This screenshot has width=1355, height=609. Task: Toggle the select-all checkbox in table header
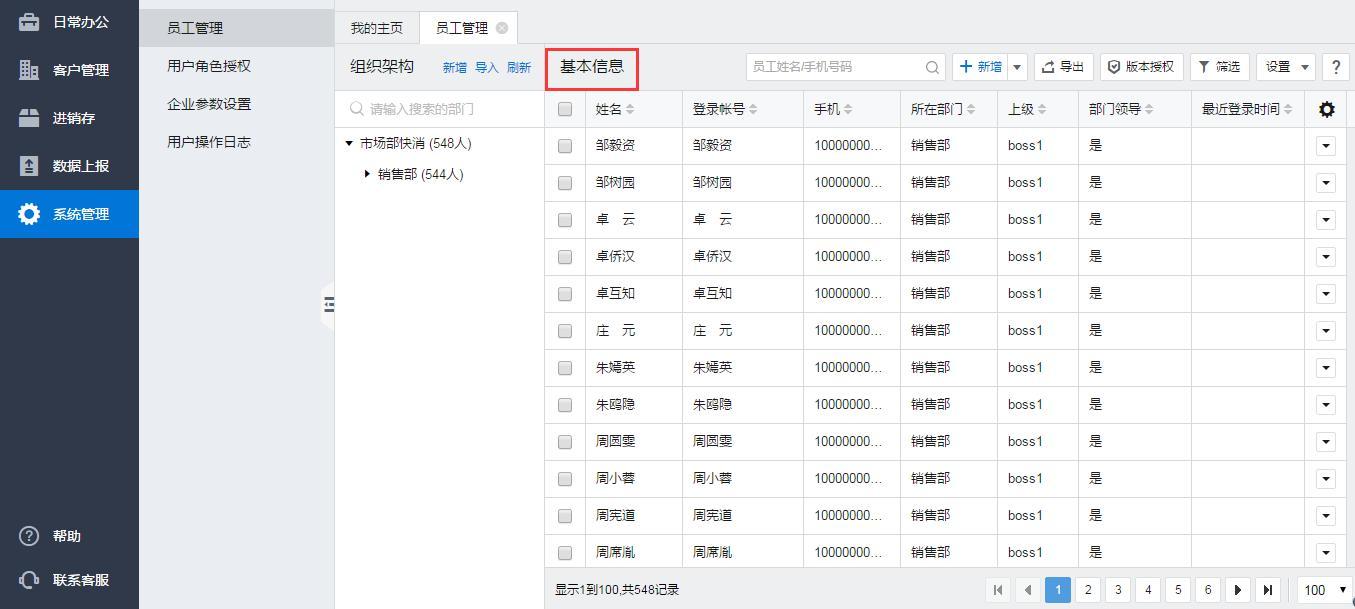(565, 109)
